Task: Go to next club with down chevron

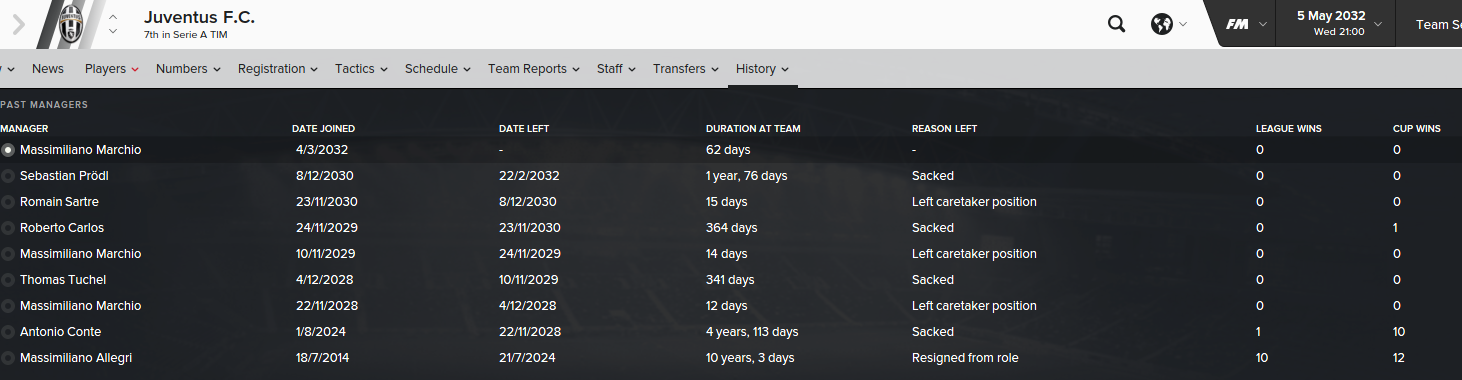Action: (113, 32)
